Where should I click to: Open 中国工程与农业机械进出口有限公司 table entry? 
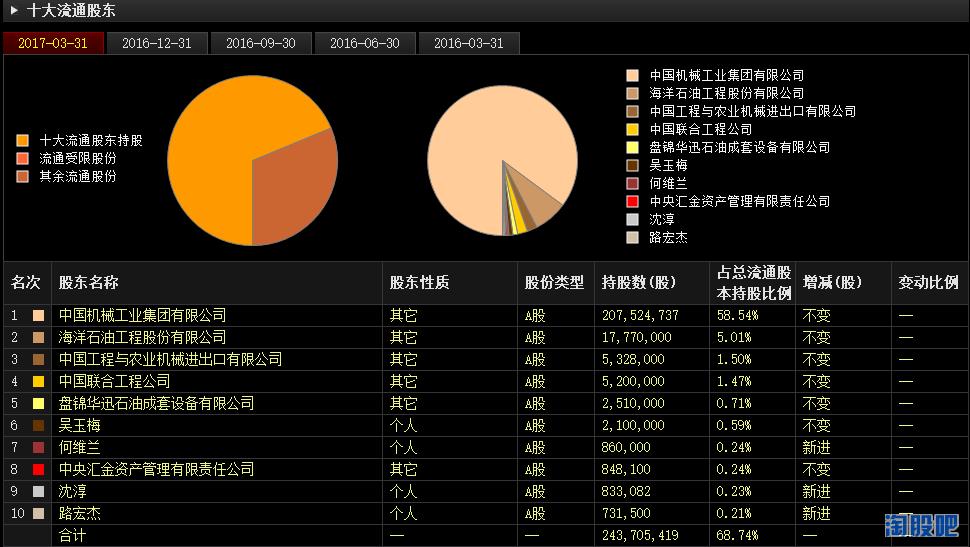pos(170,360)
